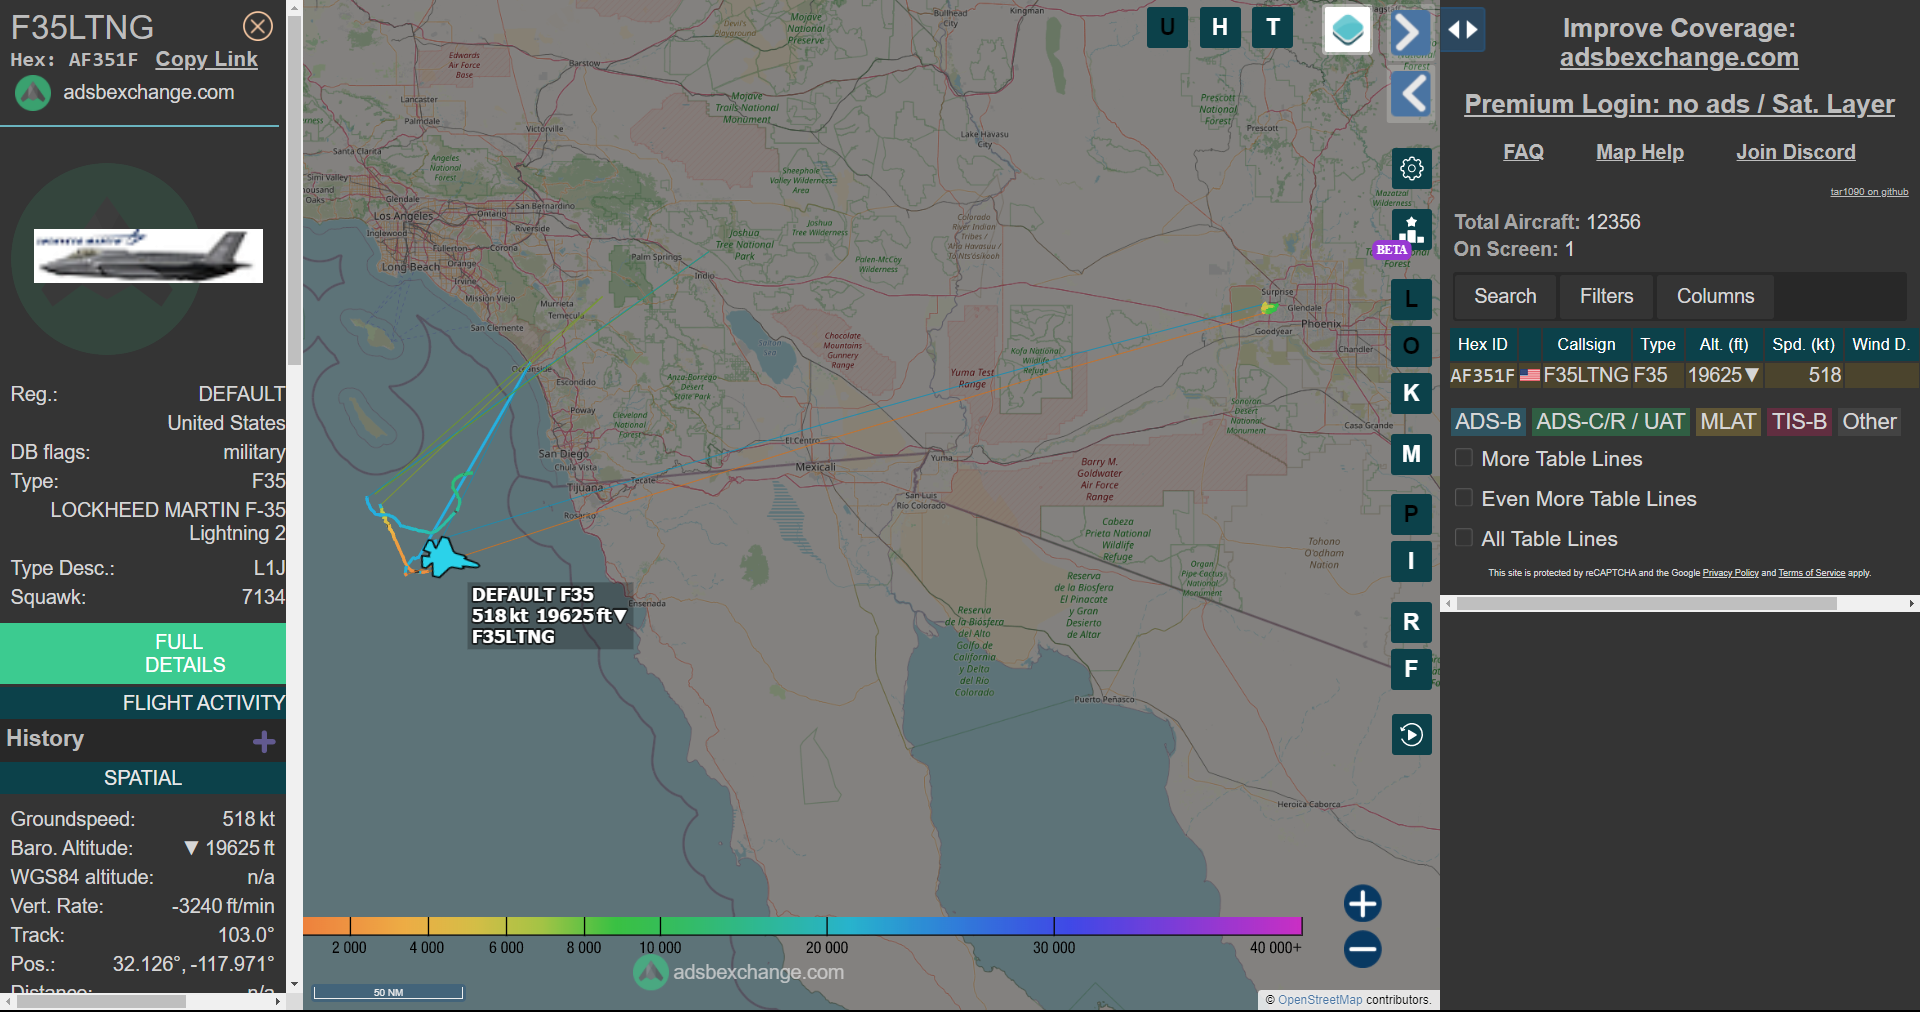Click the info panel horizontal scrollbar

100,1001
